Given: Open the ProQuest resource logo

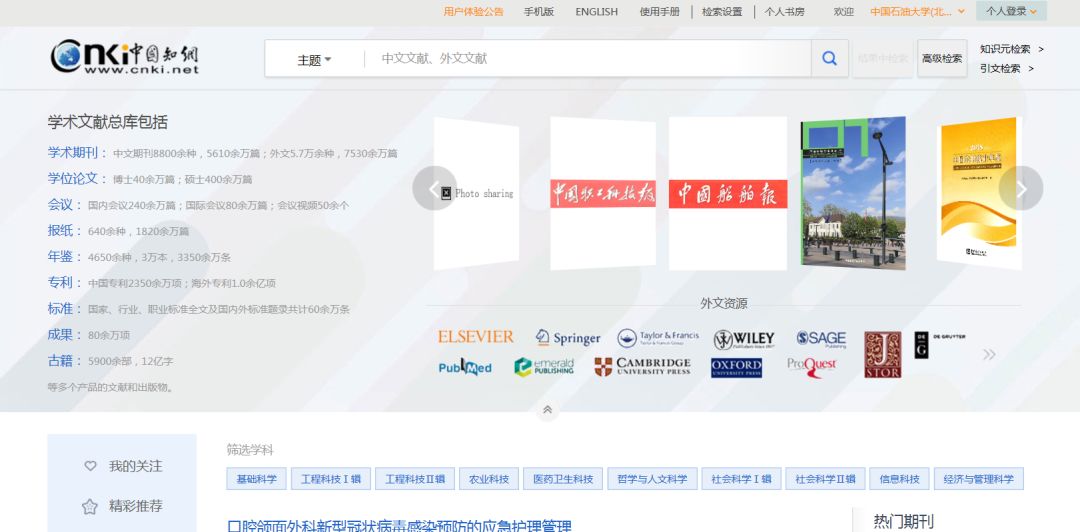Looking at the screenshot, I should pos(811,367).
